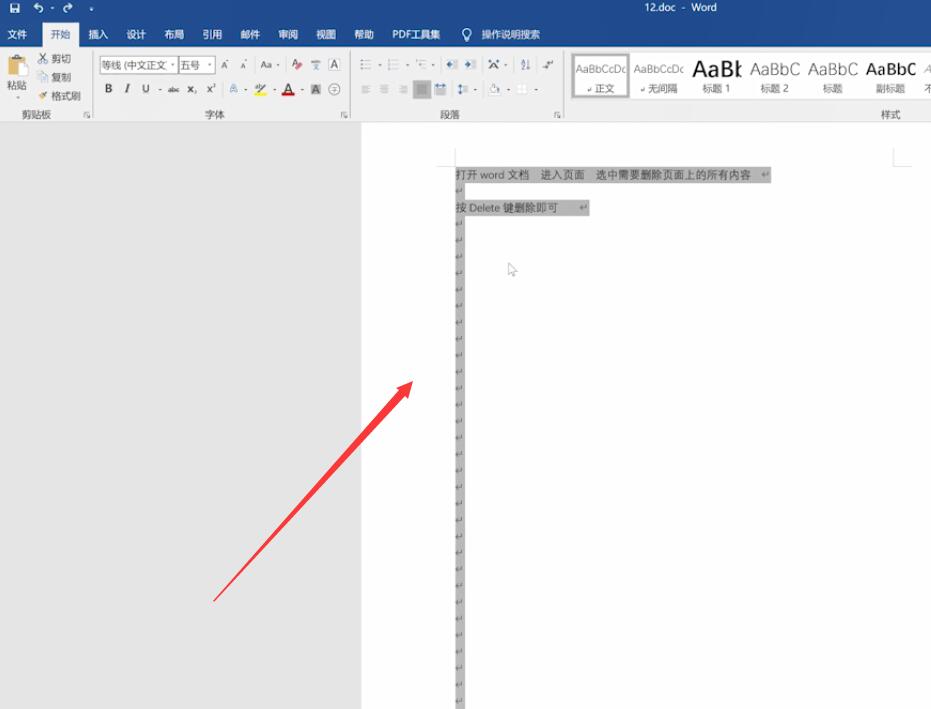Select the 正文 (Normal) style
Viewport: 931px width, 709px height.
(x=600, y=76)
